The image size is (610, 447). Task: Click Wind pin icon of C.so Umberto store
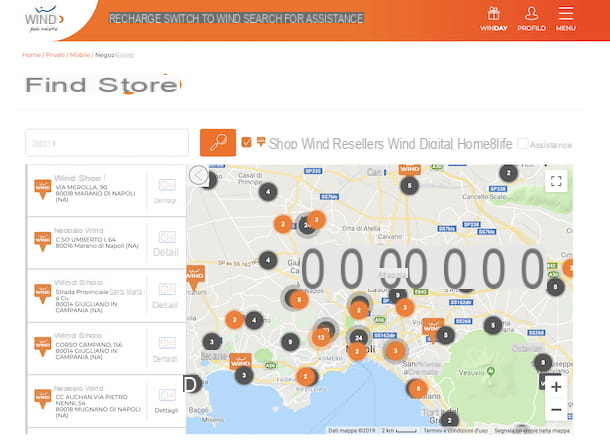point(43,242)
